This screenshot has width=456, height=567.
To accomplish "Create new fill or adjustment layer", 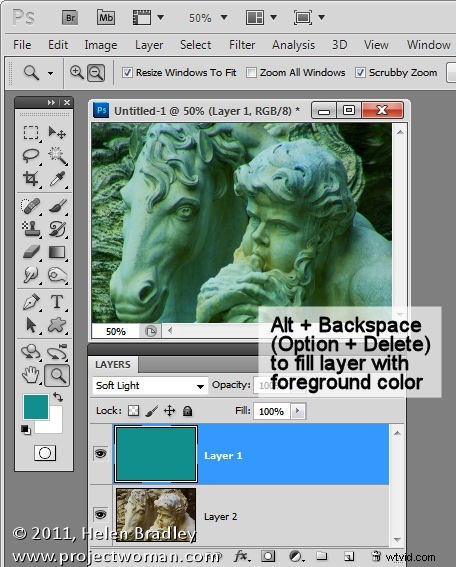I will tap(295, 556).
